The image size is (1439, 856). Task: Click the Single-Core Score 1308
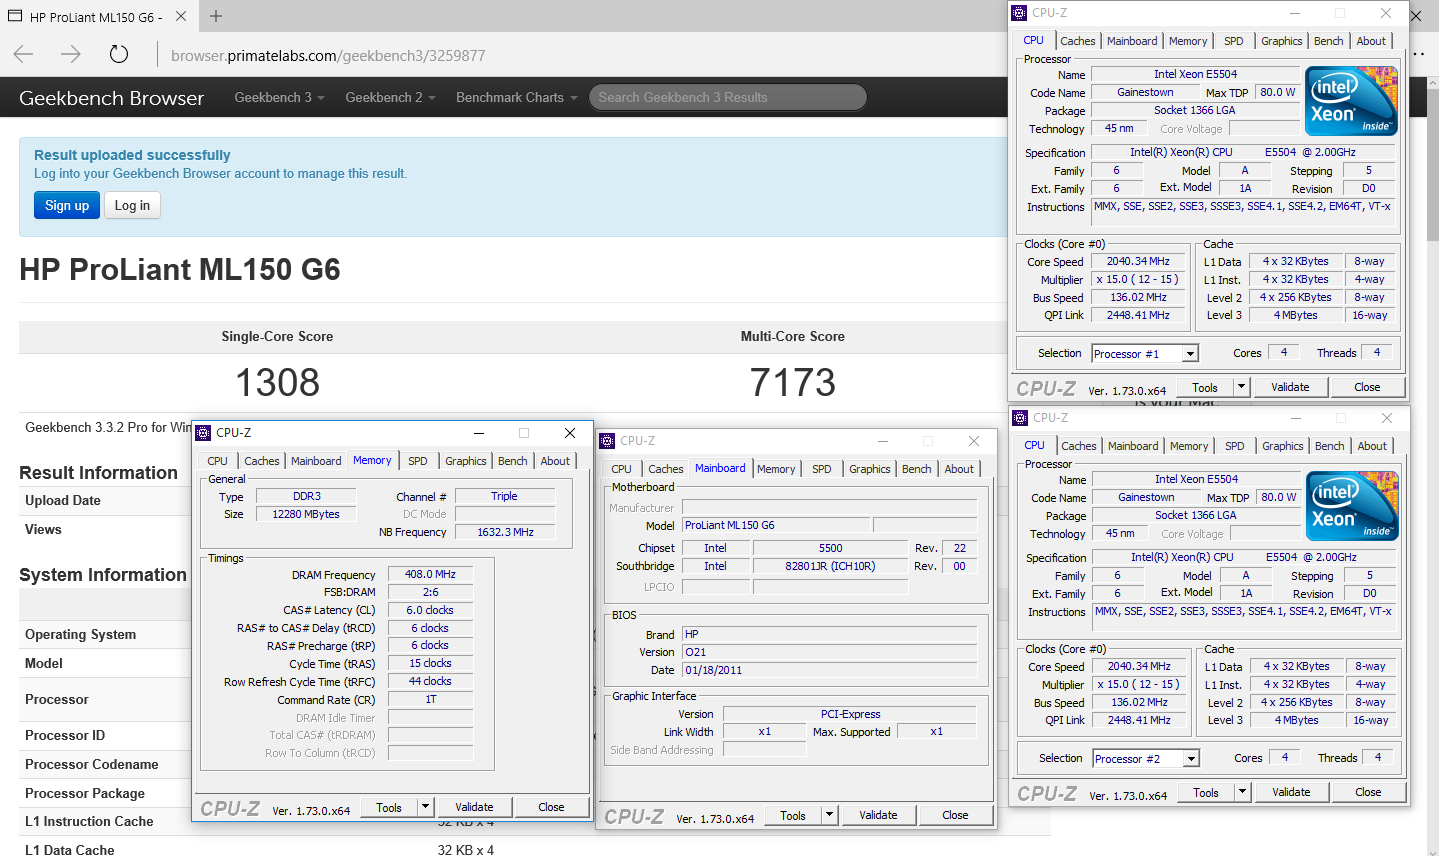(x=277, y=382)
